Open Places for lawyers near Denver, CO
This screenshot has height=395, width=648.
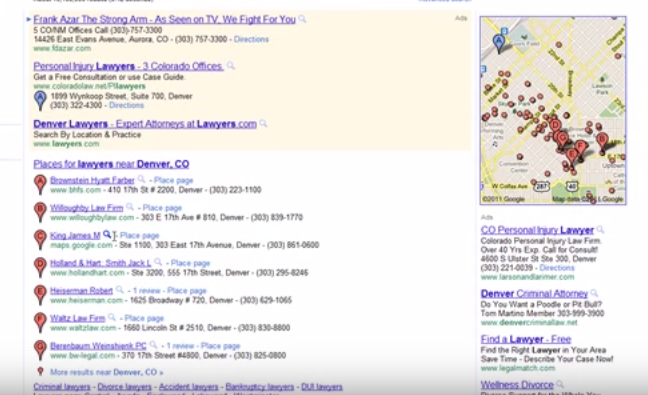click(111, 164)
